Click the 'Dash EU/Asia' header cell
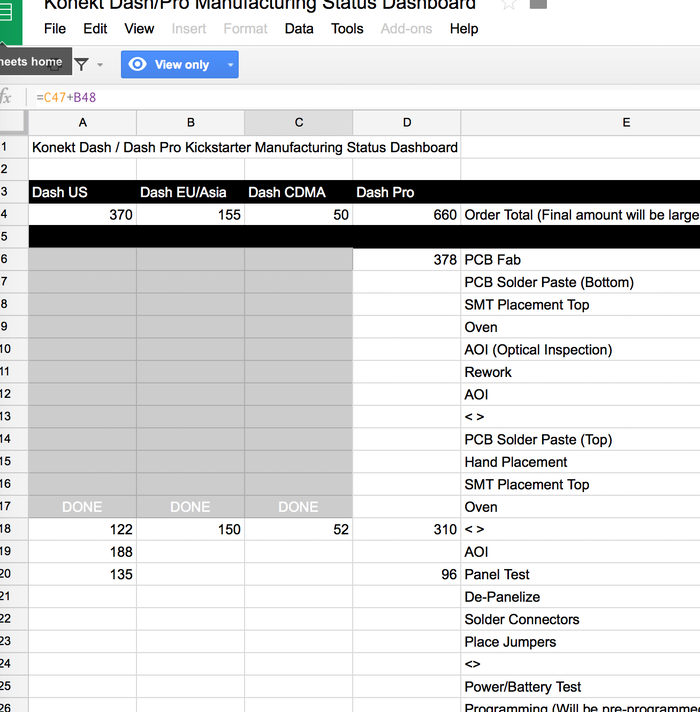The image size is (700, 712). click(x=191, y=192)
